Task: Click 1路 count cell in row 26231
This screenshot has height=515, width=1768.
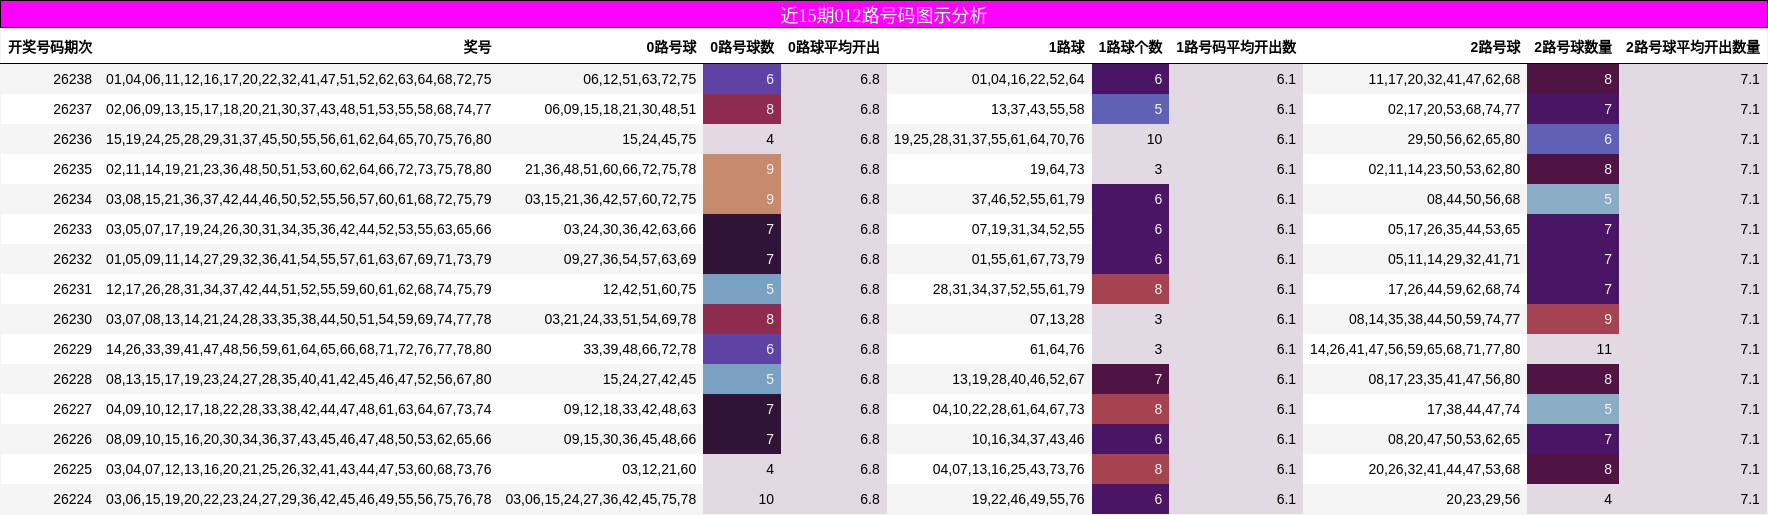Action: pos(1130,289)
